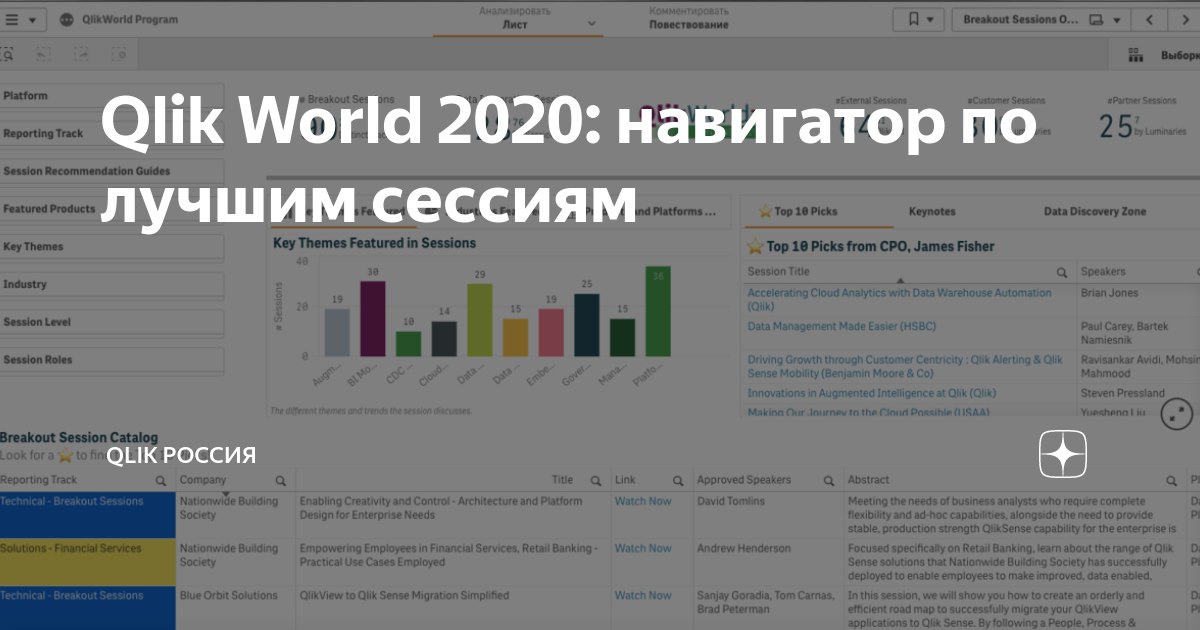The width and height of the screenshot is (1200, 630).
Task: Step forward in selections
Action: (81, 55)
